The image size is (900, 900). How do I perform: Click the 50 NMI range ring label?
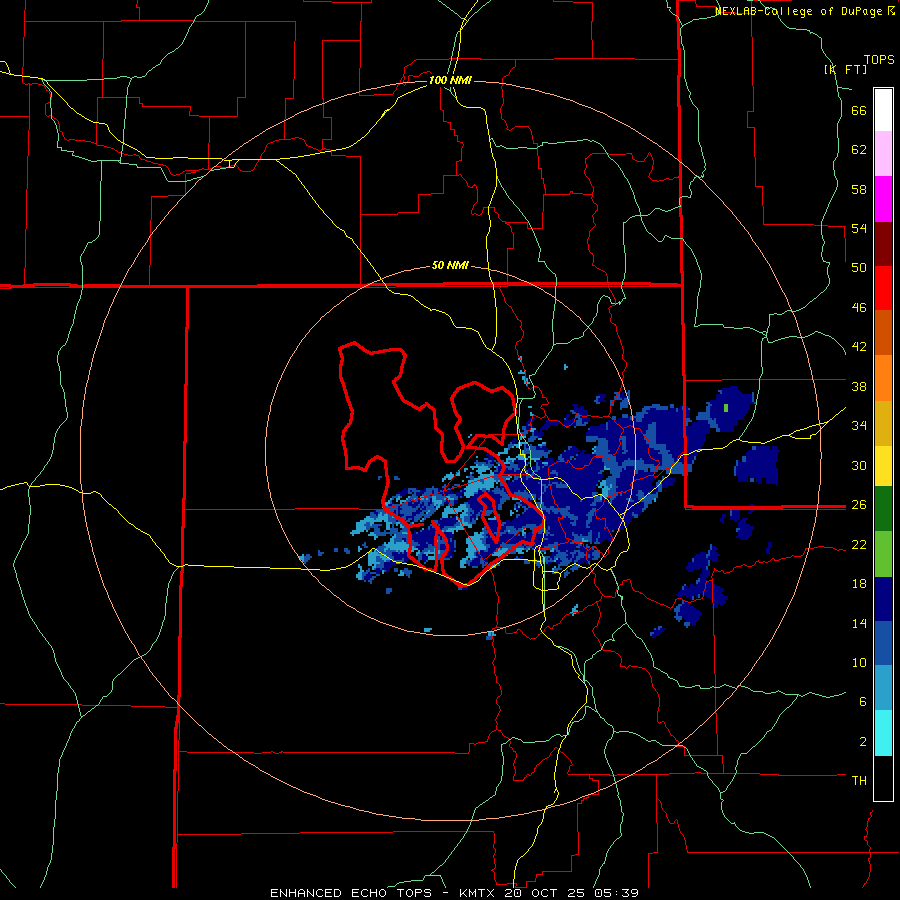tap(450, 265)
